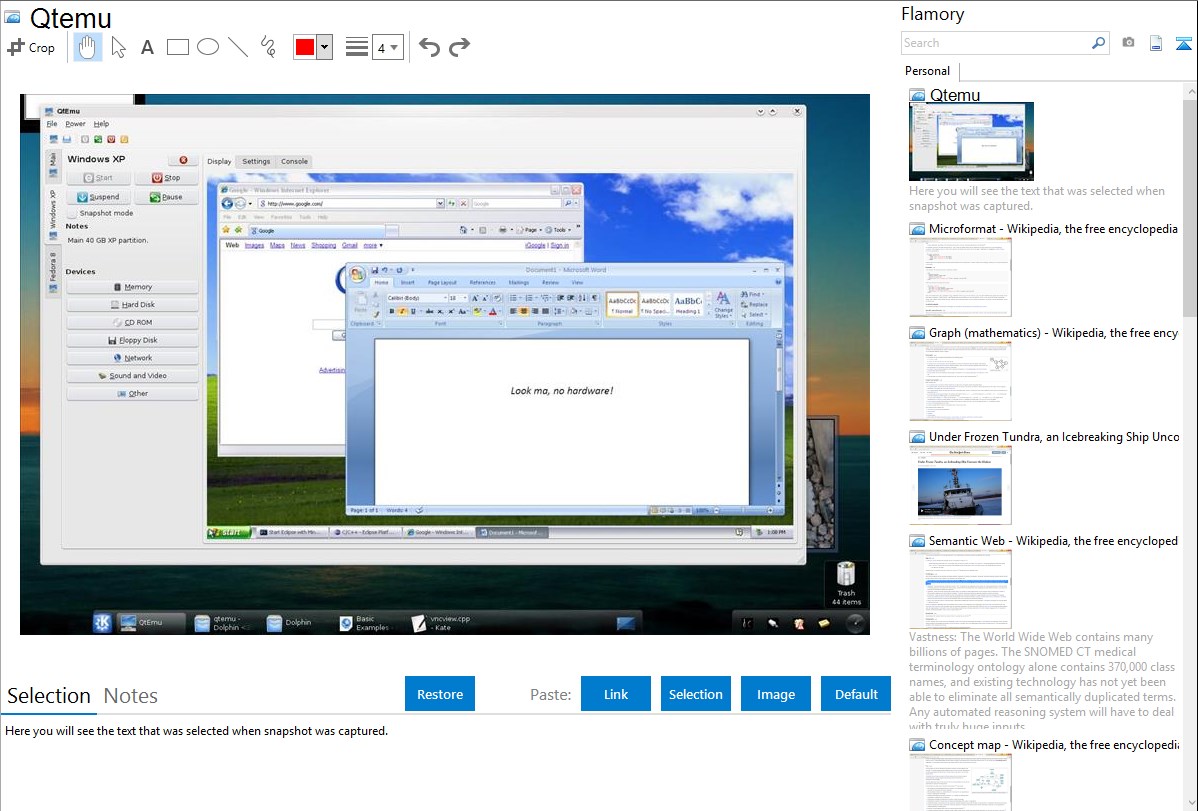Click the Stop button in QtEmu
The image size is (1198, 811).
coord(166,178)
